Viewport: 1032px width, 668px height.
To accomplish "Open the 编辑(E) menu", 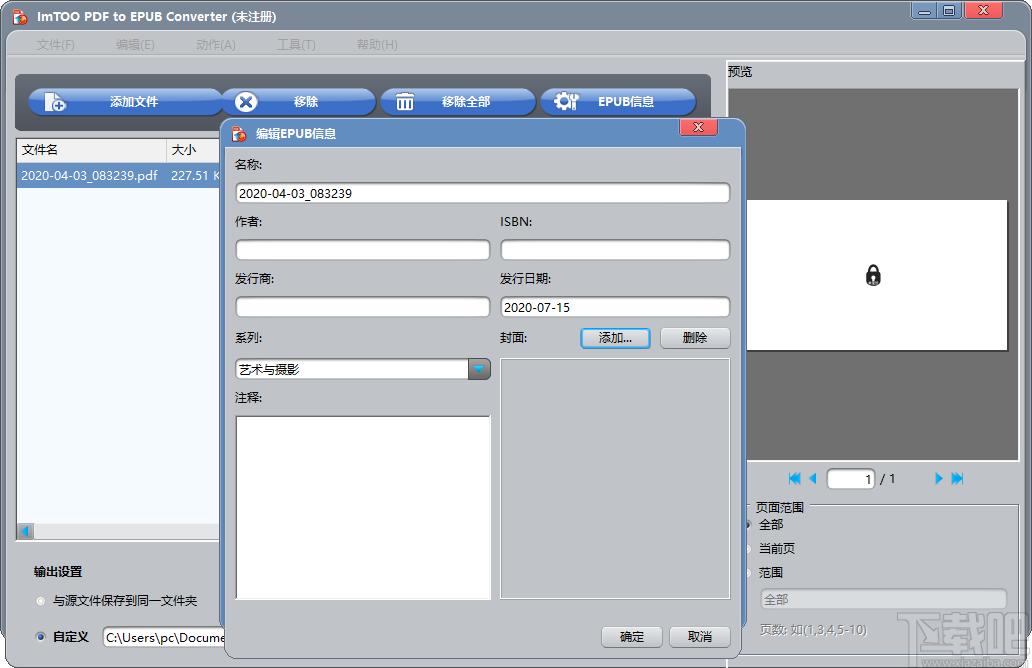I will pos(135,45).
